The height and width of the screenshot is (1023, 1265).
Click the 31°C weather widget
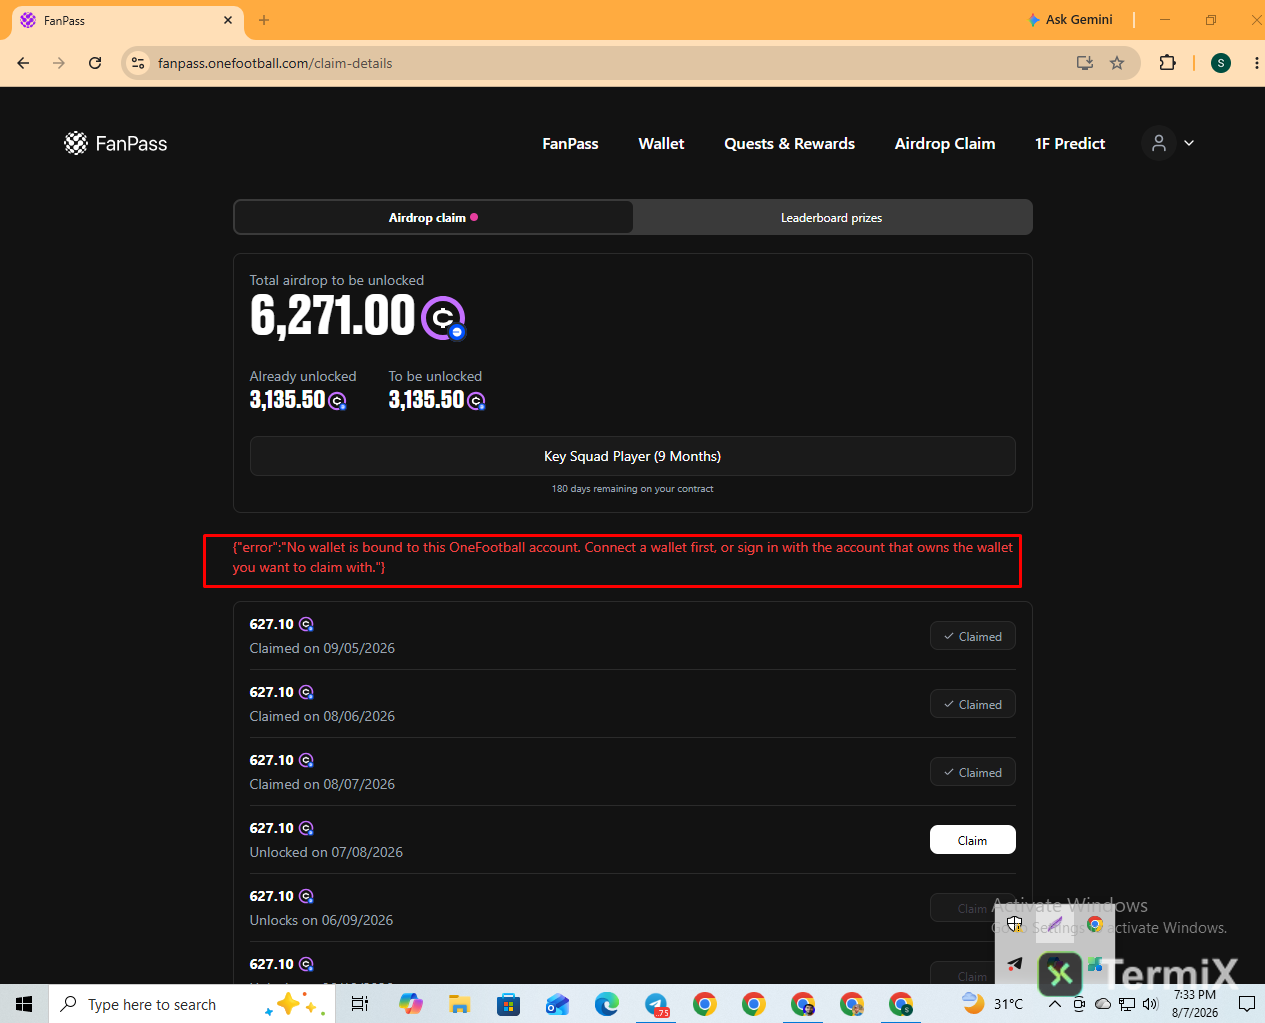992,1004
